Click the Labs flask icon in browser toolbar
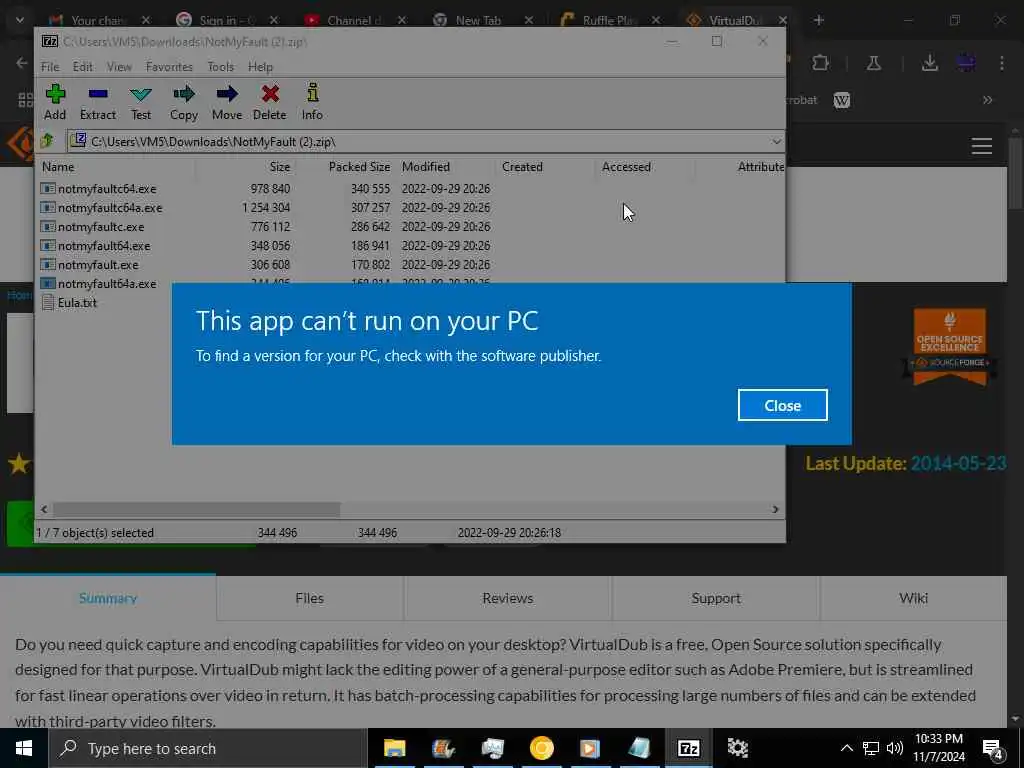The height and width of the screenshot is (768, 1024). pos(873,63)
